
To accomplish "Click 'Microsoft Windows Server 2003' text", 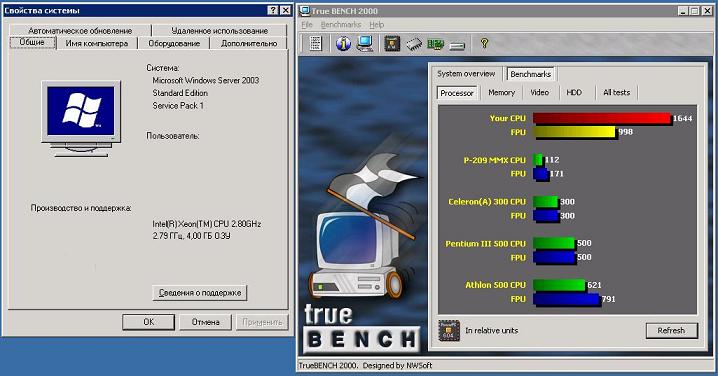I will 206,80.
